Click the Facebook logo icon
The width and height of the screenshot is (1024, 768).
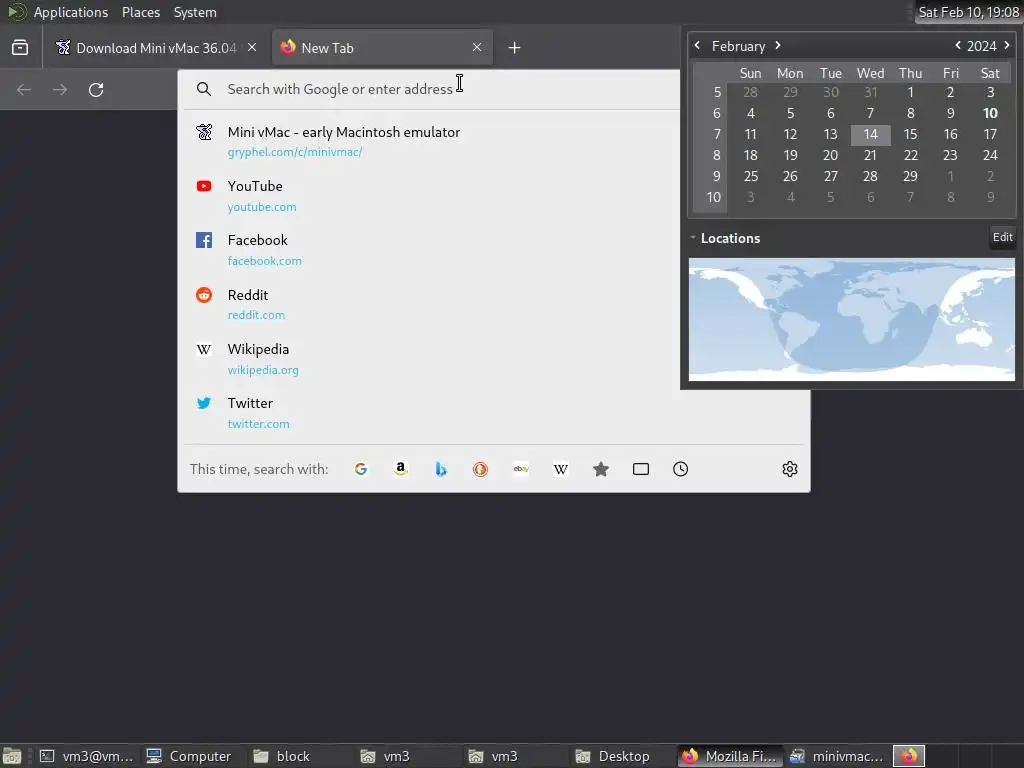point(204,240)
